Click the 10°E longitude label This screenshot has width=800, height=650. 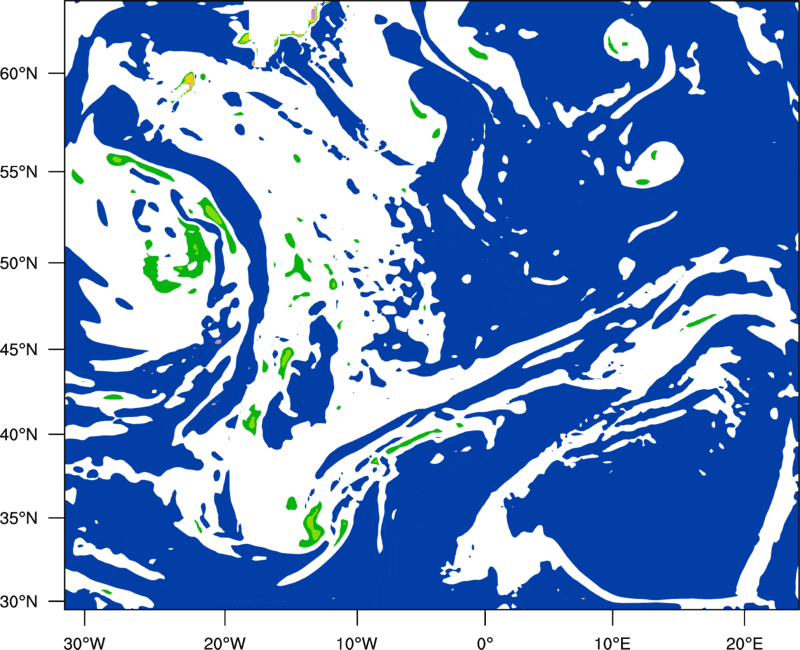(612, 643)
